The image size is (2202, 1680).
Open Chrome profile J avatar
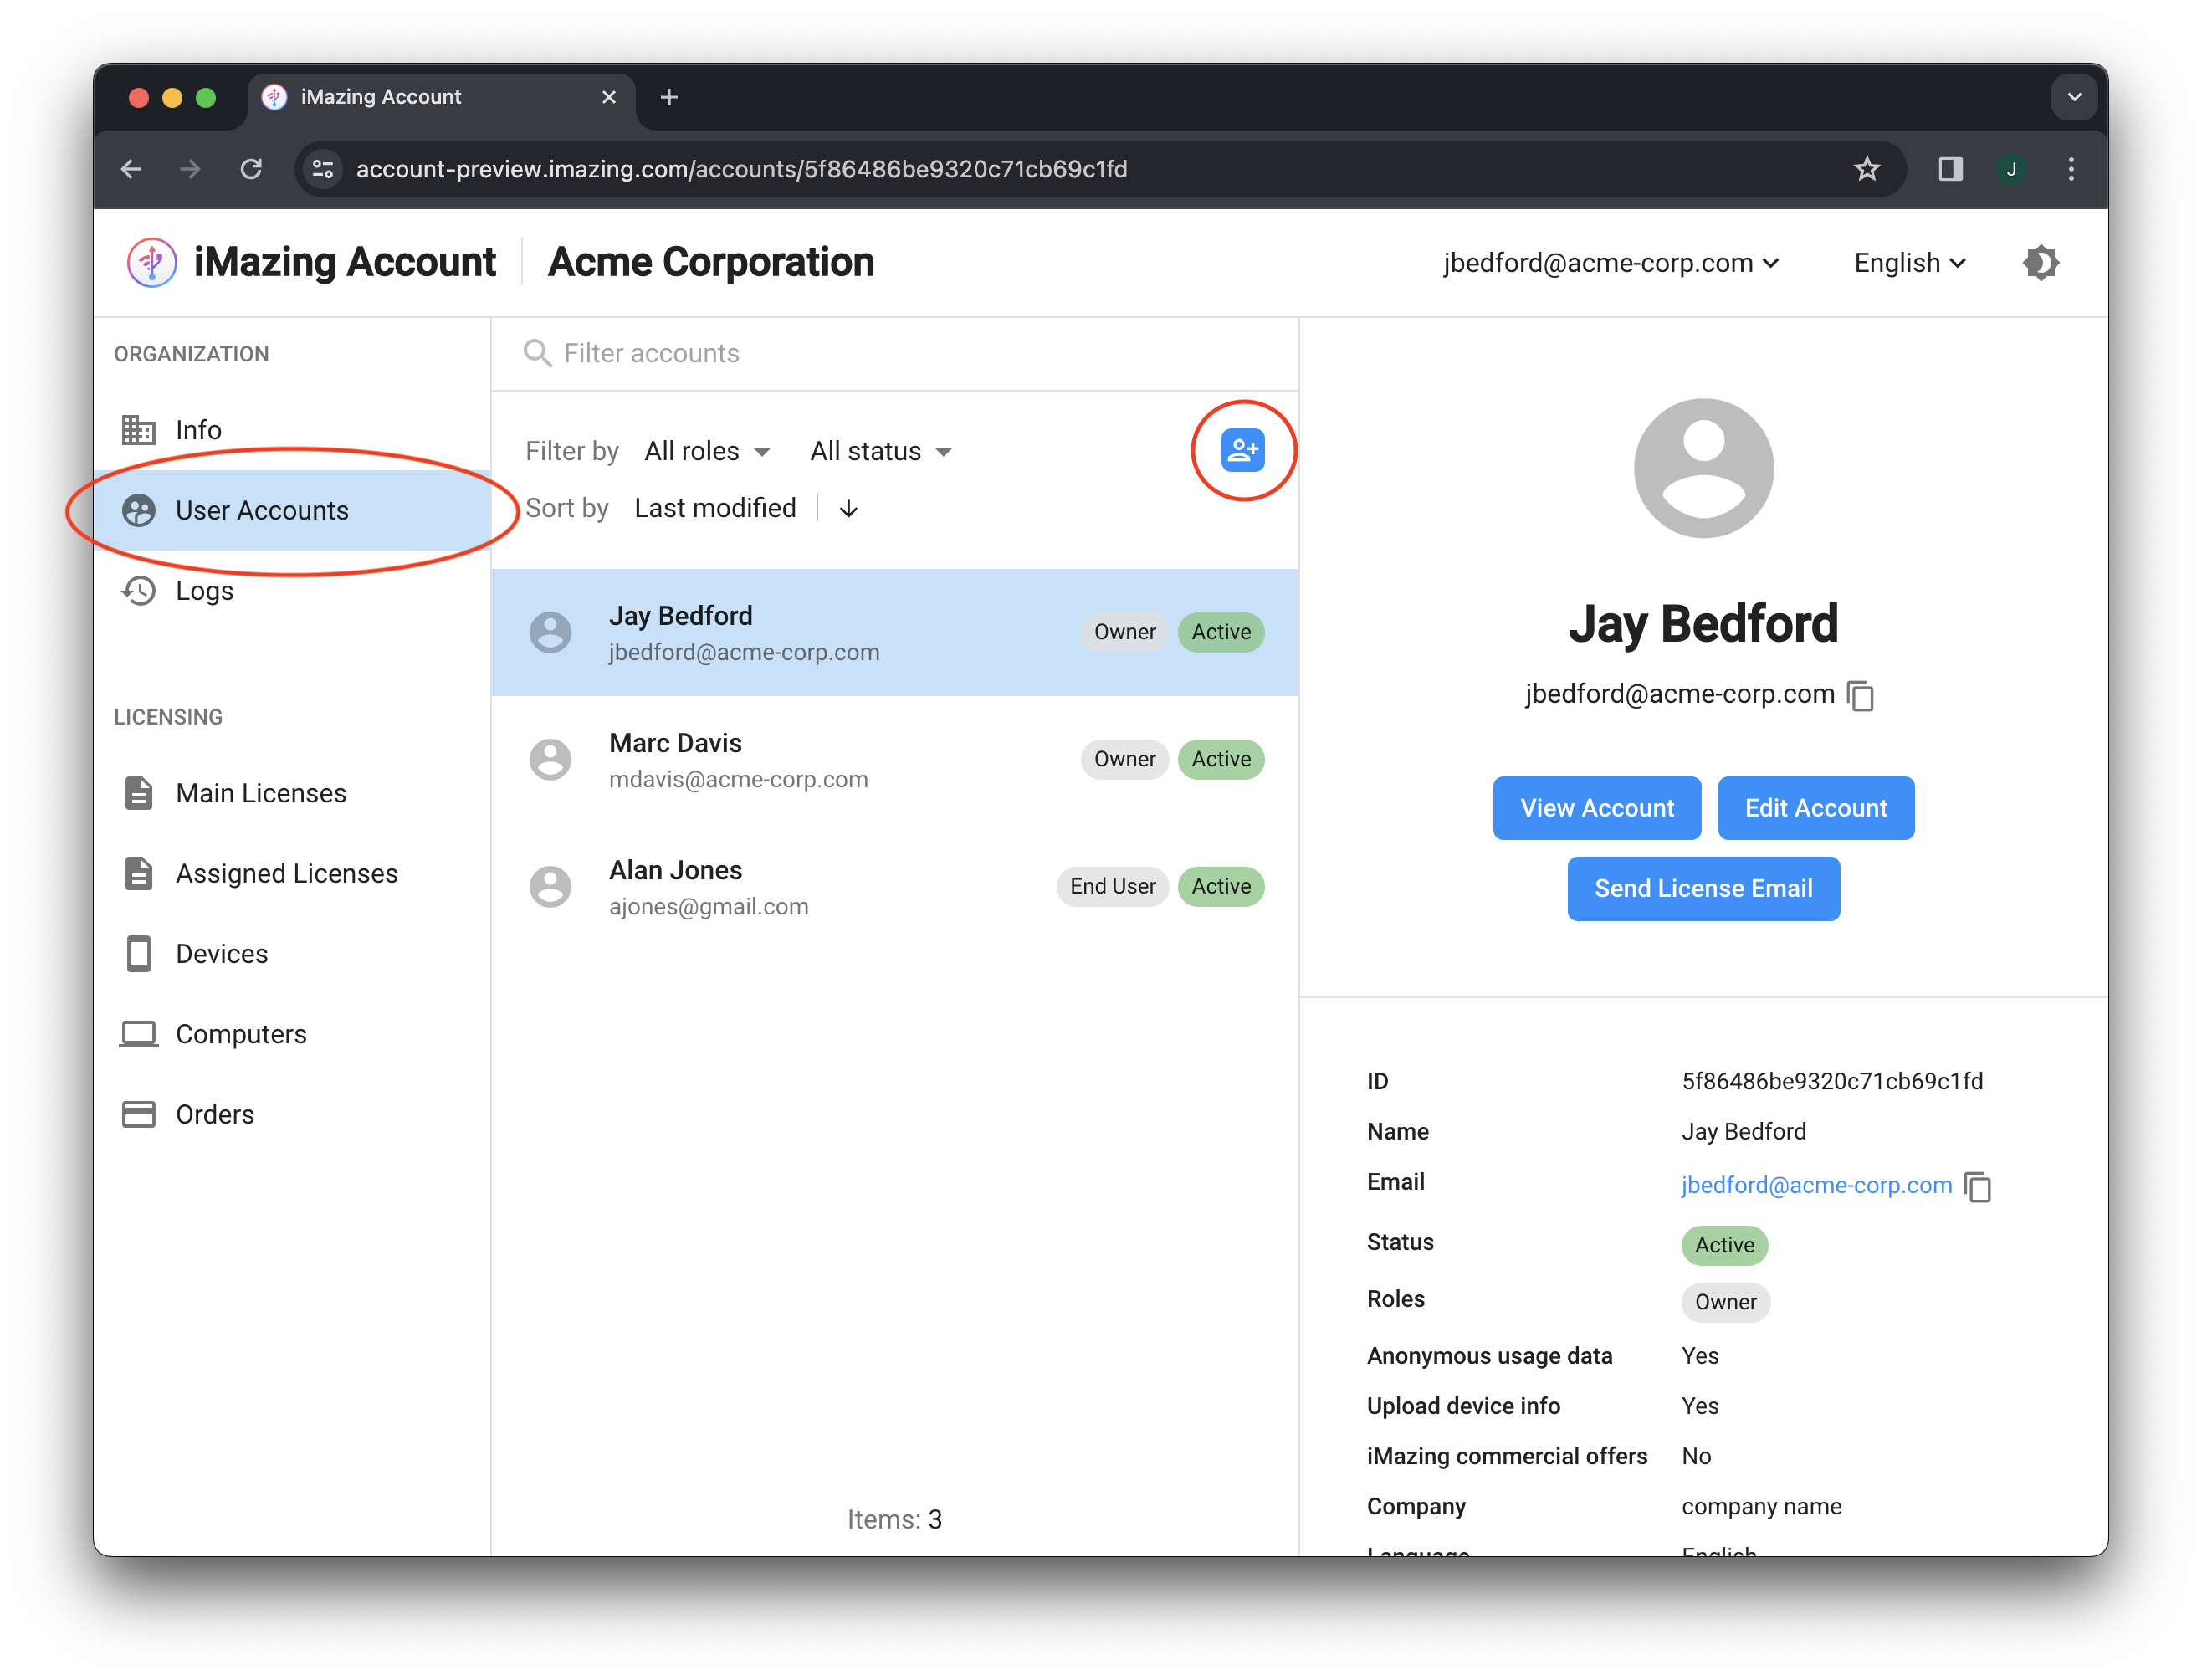pyautogui.click(x=2011, y=169)
